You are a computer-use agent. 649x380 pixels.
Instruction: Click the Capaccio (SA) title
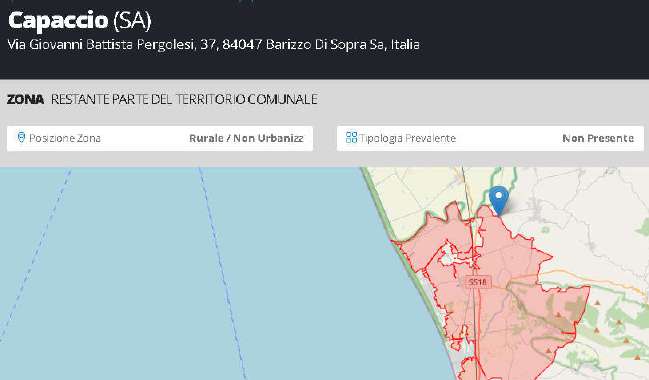79,21
